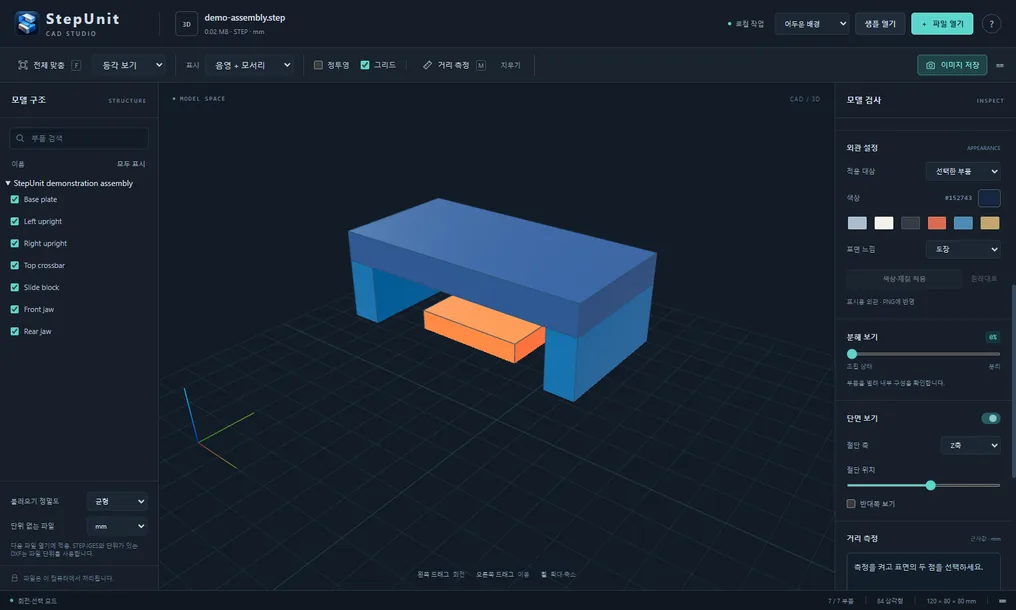Disable the 그리드 grid checkbox
Image resolution: width=1016 pixels, height=610 pixels.
365,65
